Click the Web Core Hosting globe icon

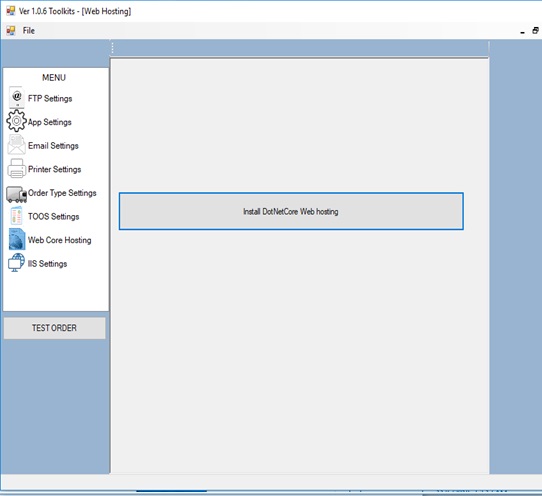pyautogui.click(x=17, y=239)
